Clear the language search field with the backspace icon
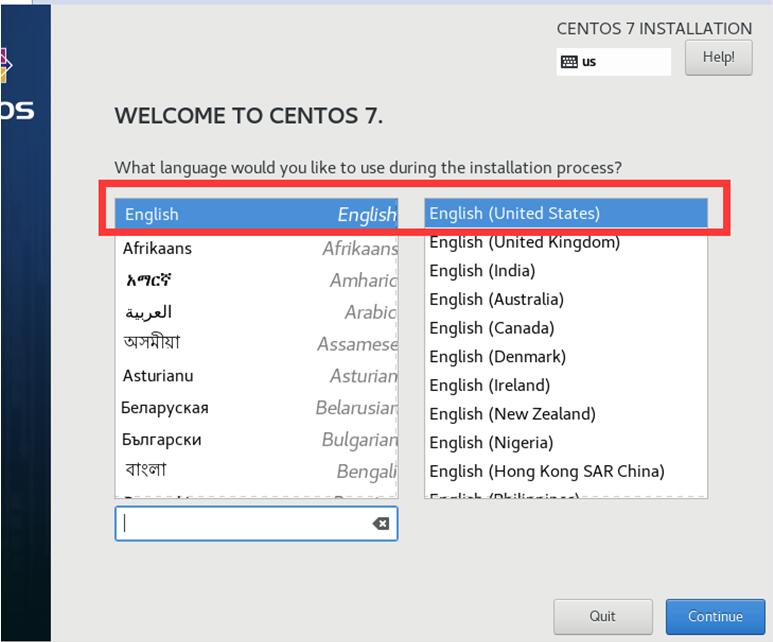The height and width of the screenshot is (642, 773). pyautogui.click(x=381, y=523)
